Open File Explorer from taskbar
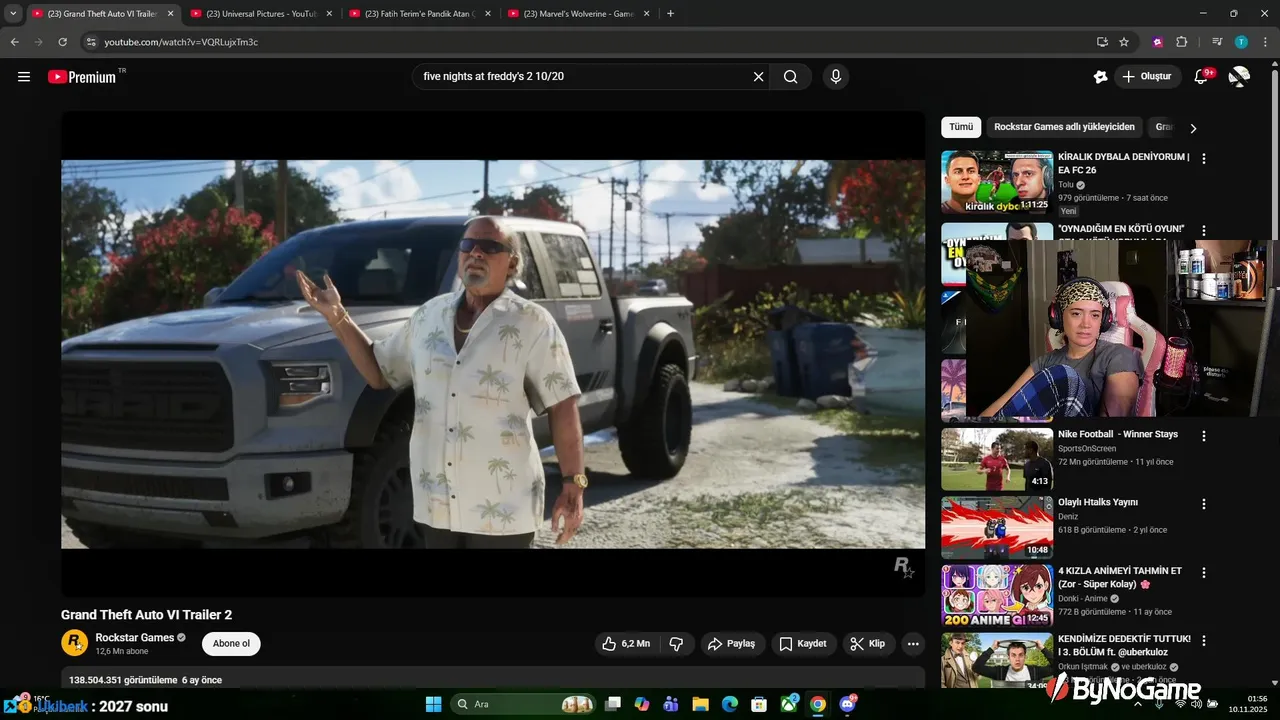Image resolution: width=1280 pixels, height=720 pixels. point(700,704)
